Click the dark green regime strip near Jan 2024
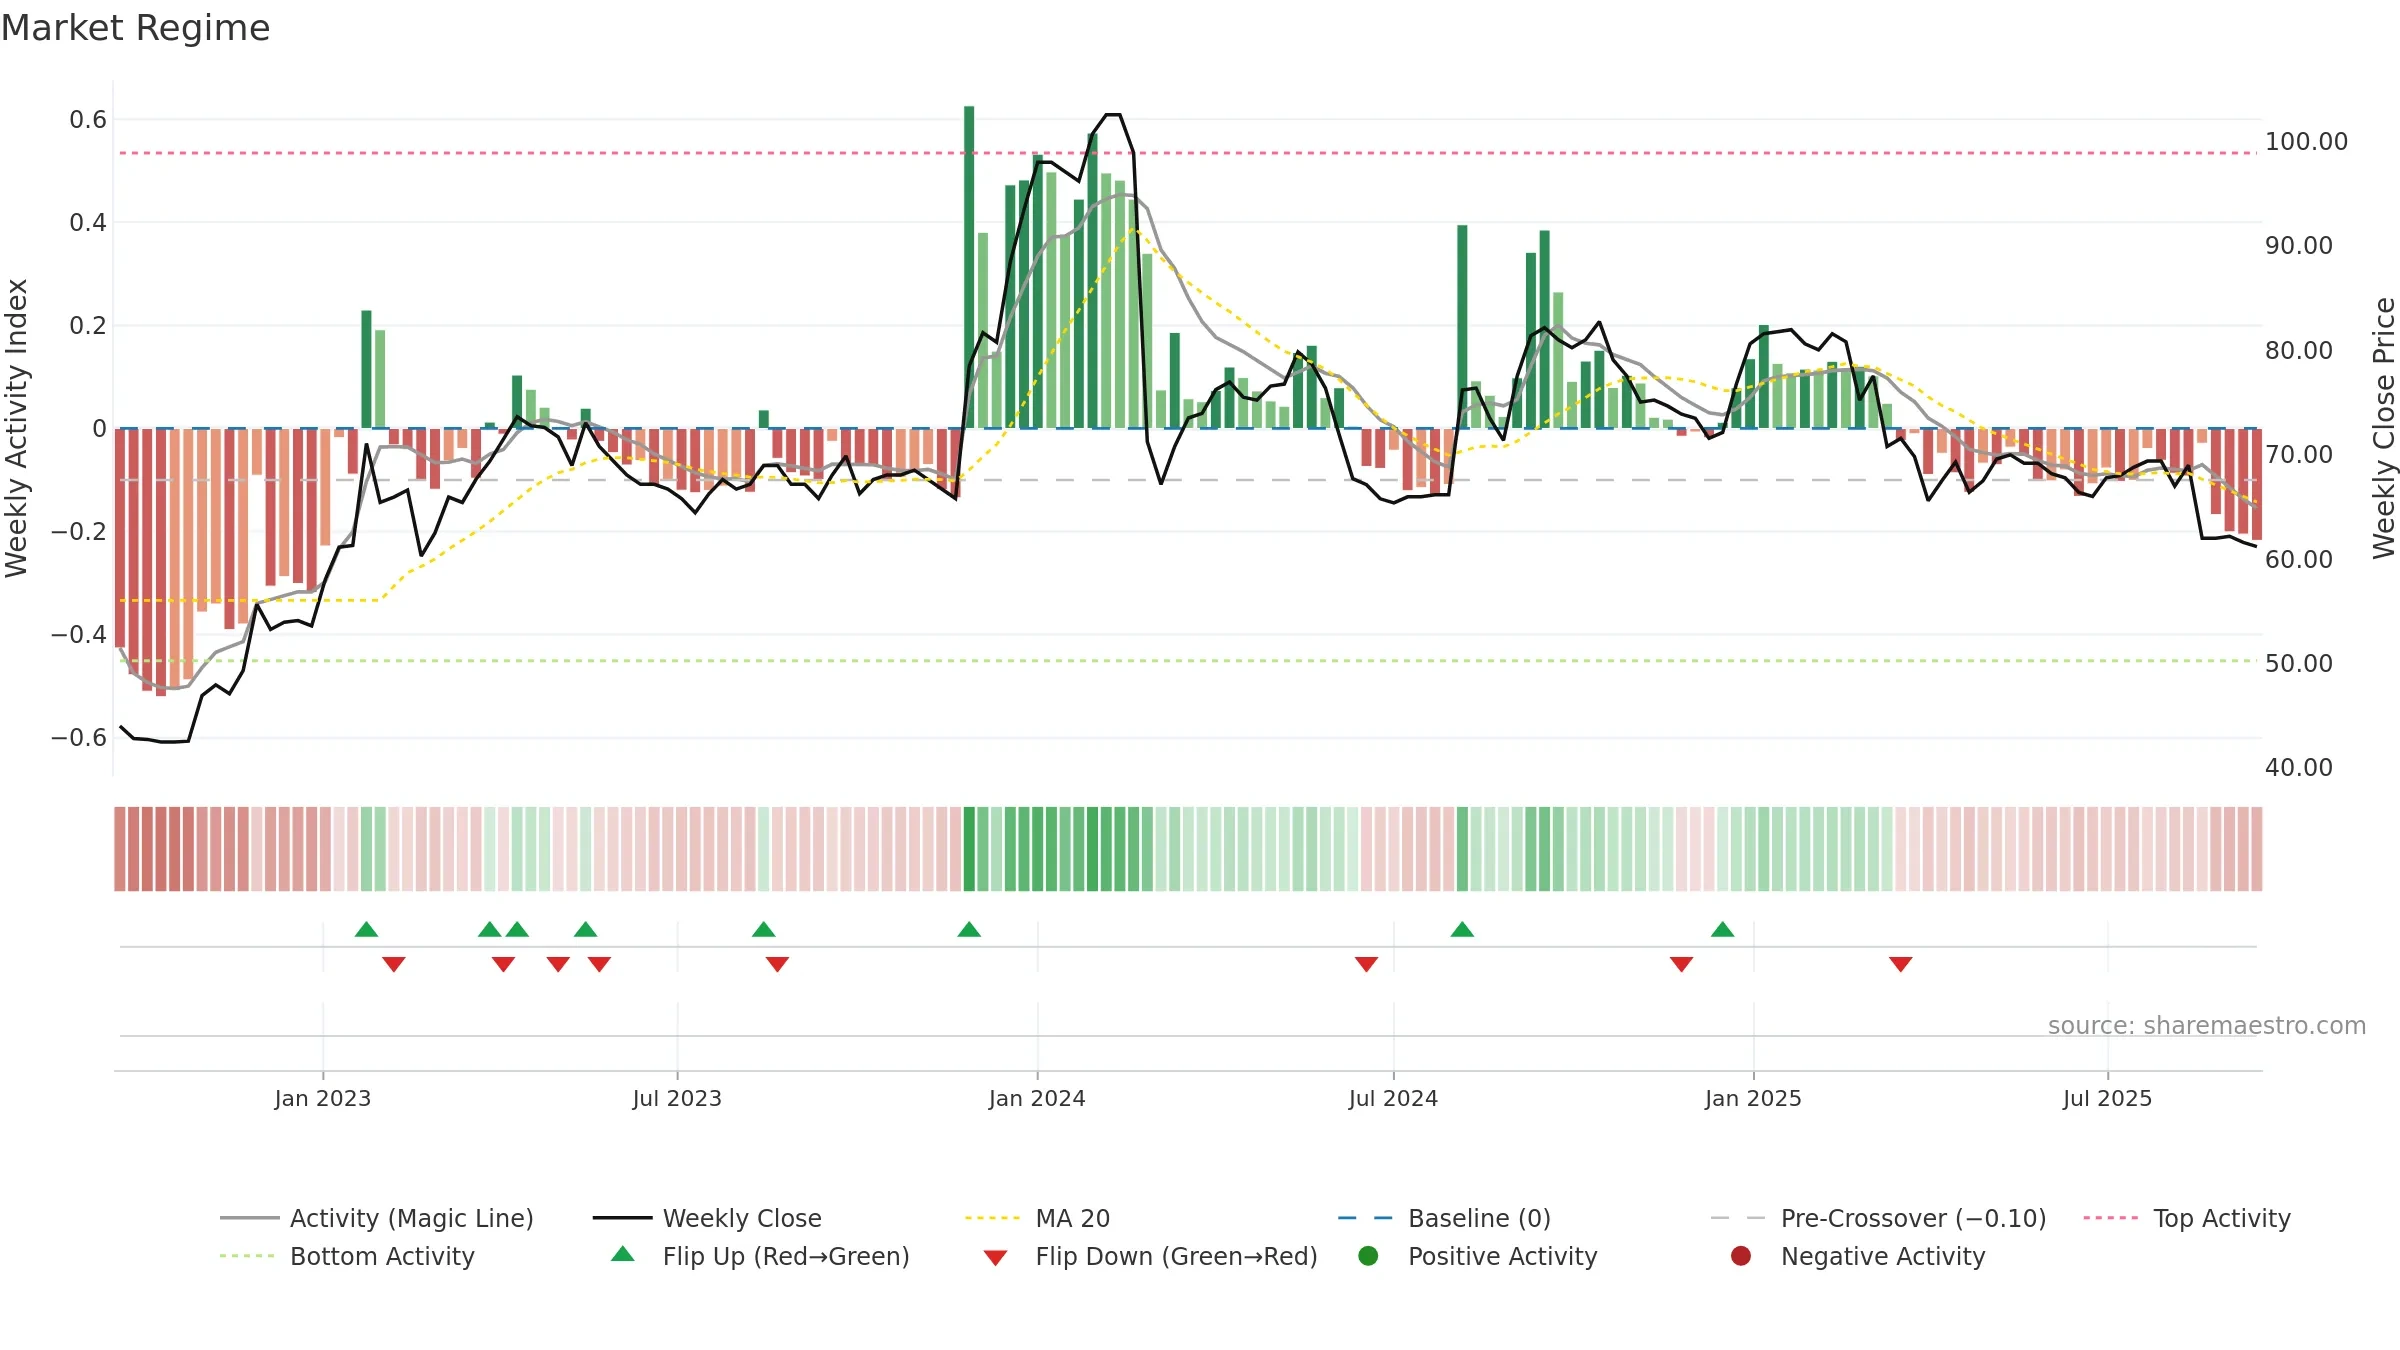The height and width of the screenshot is (1350, 2400). 969,849
